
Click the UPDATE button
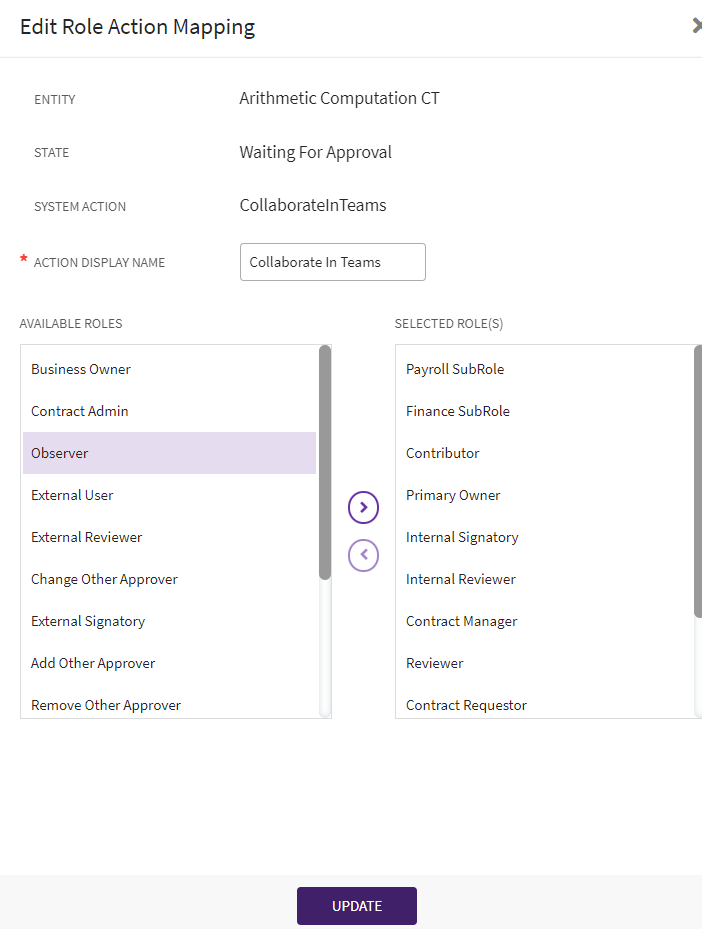click(x=356, y=906)
